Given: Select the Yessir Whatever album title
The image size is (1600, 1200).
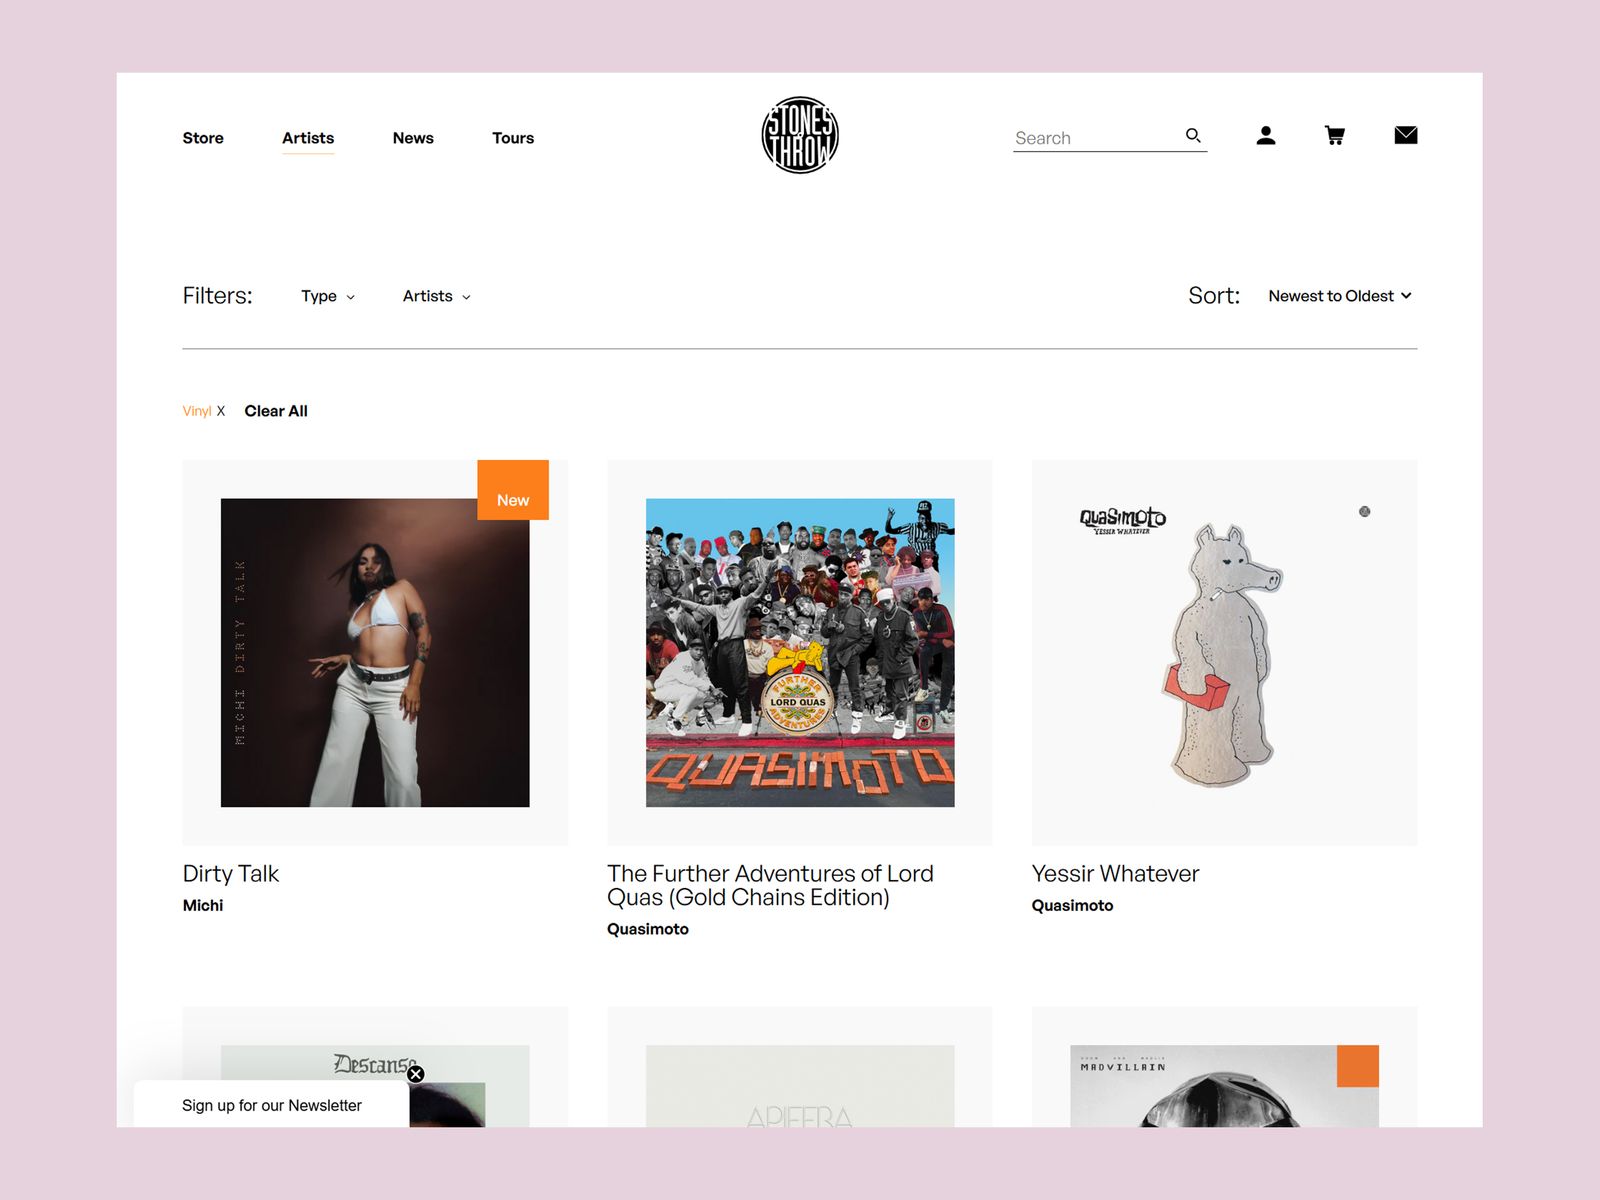Looking at the screenshot, I should (x=1115, y=873).
